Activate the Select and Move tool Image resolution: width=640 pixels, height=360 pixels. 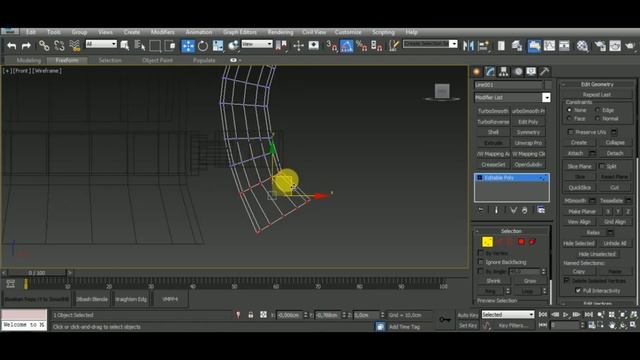coord(188,46)
